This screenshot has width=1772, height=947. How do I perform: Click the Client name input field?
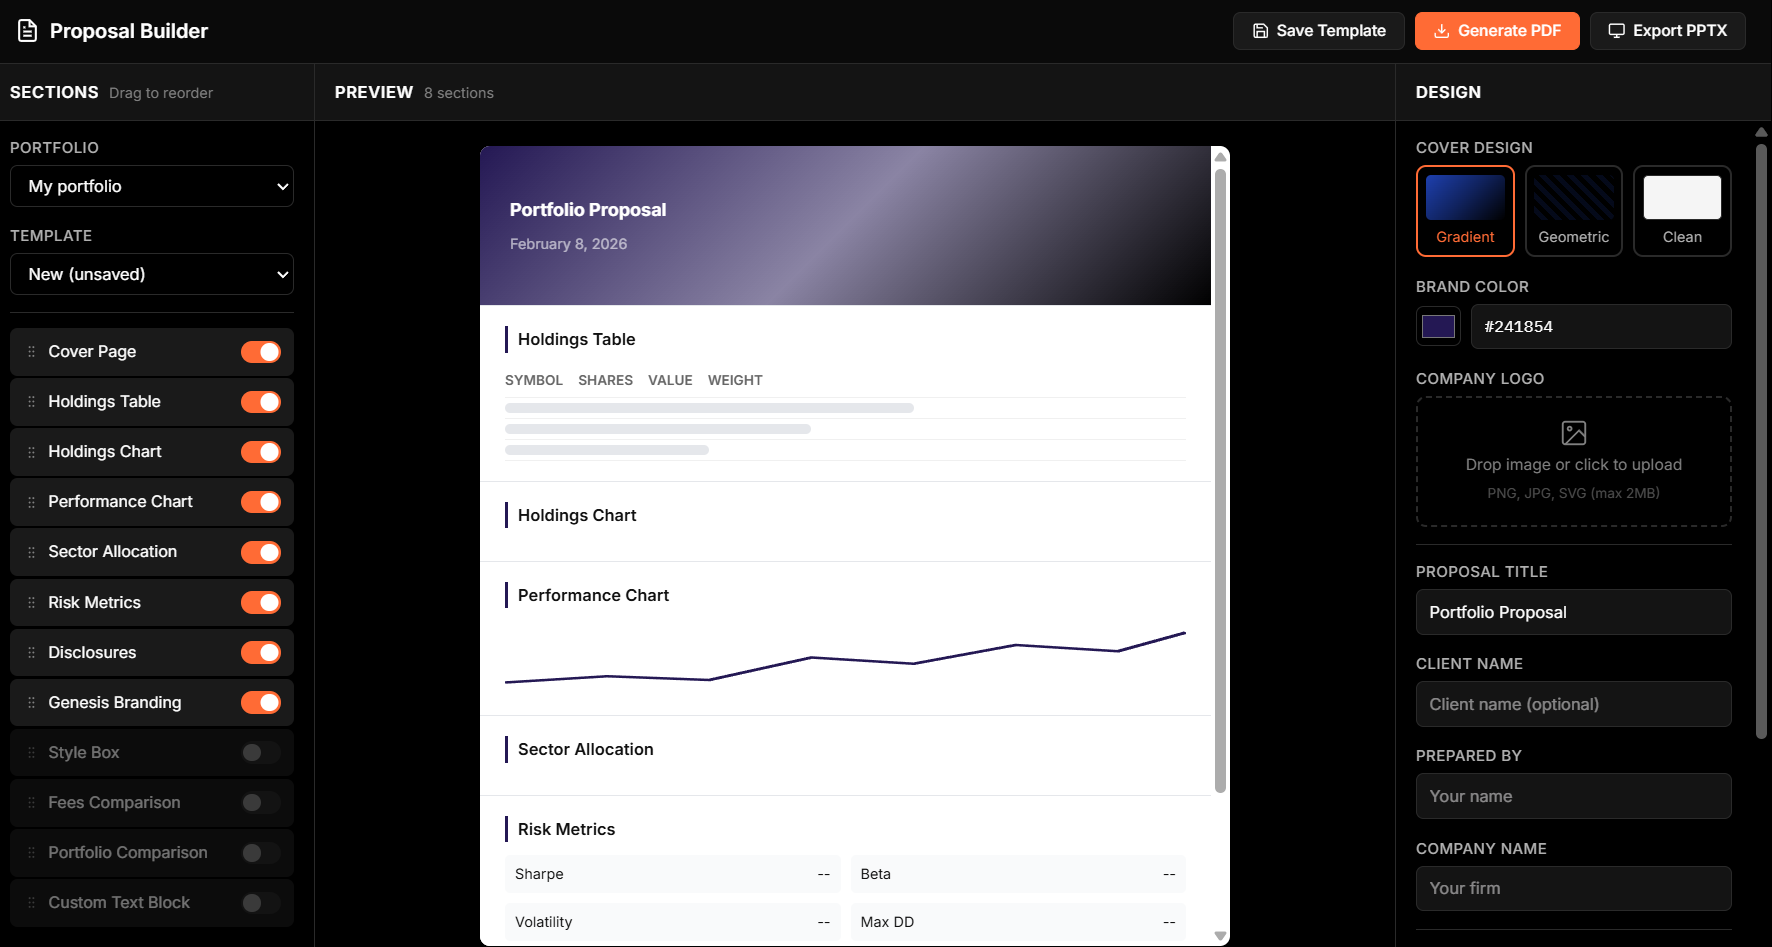pyautogui.click(x=1573, y=704)
